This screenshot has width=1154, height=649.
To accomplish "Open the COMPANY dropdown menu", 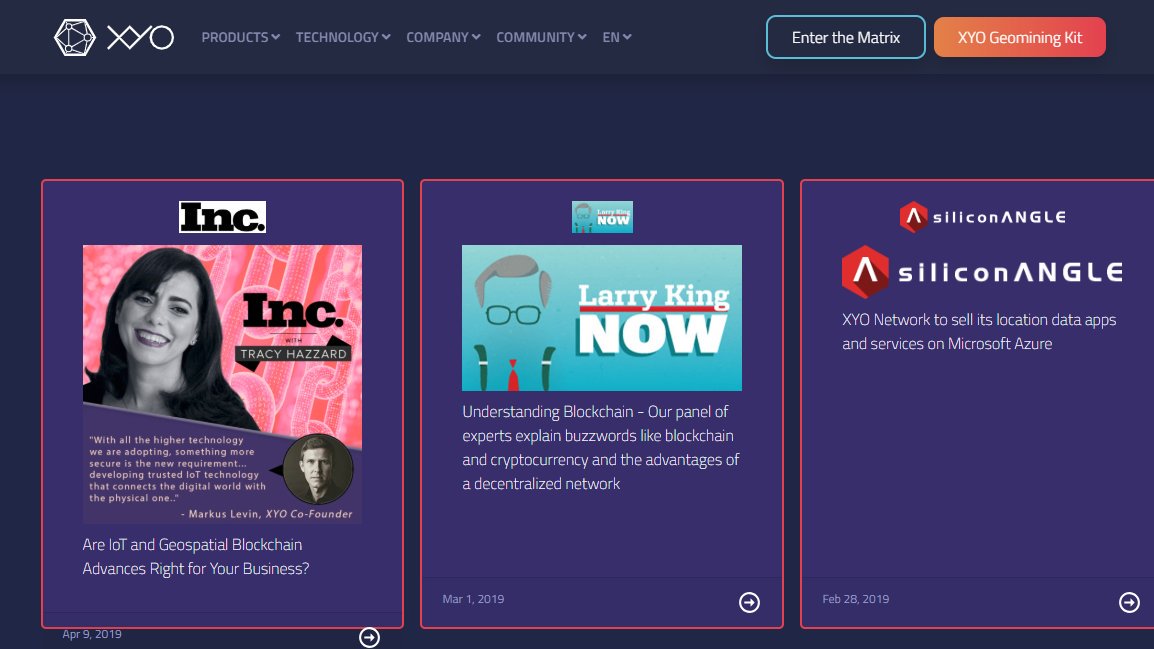I will [x=443, y=37].
